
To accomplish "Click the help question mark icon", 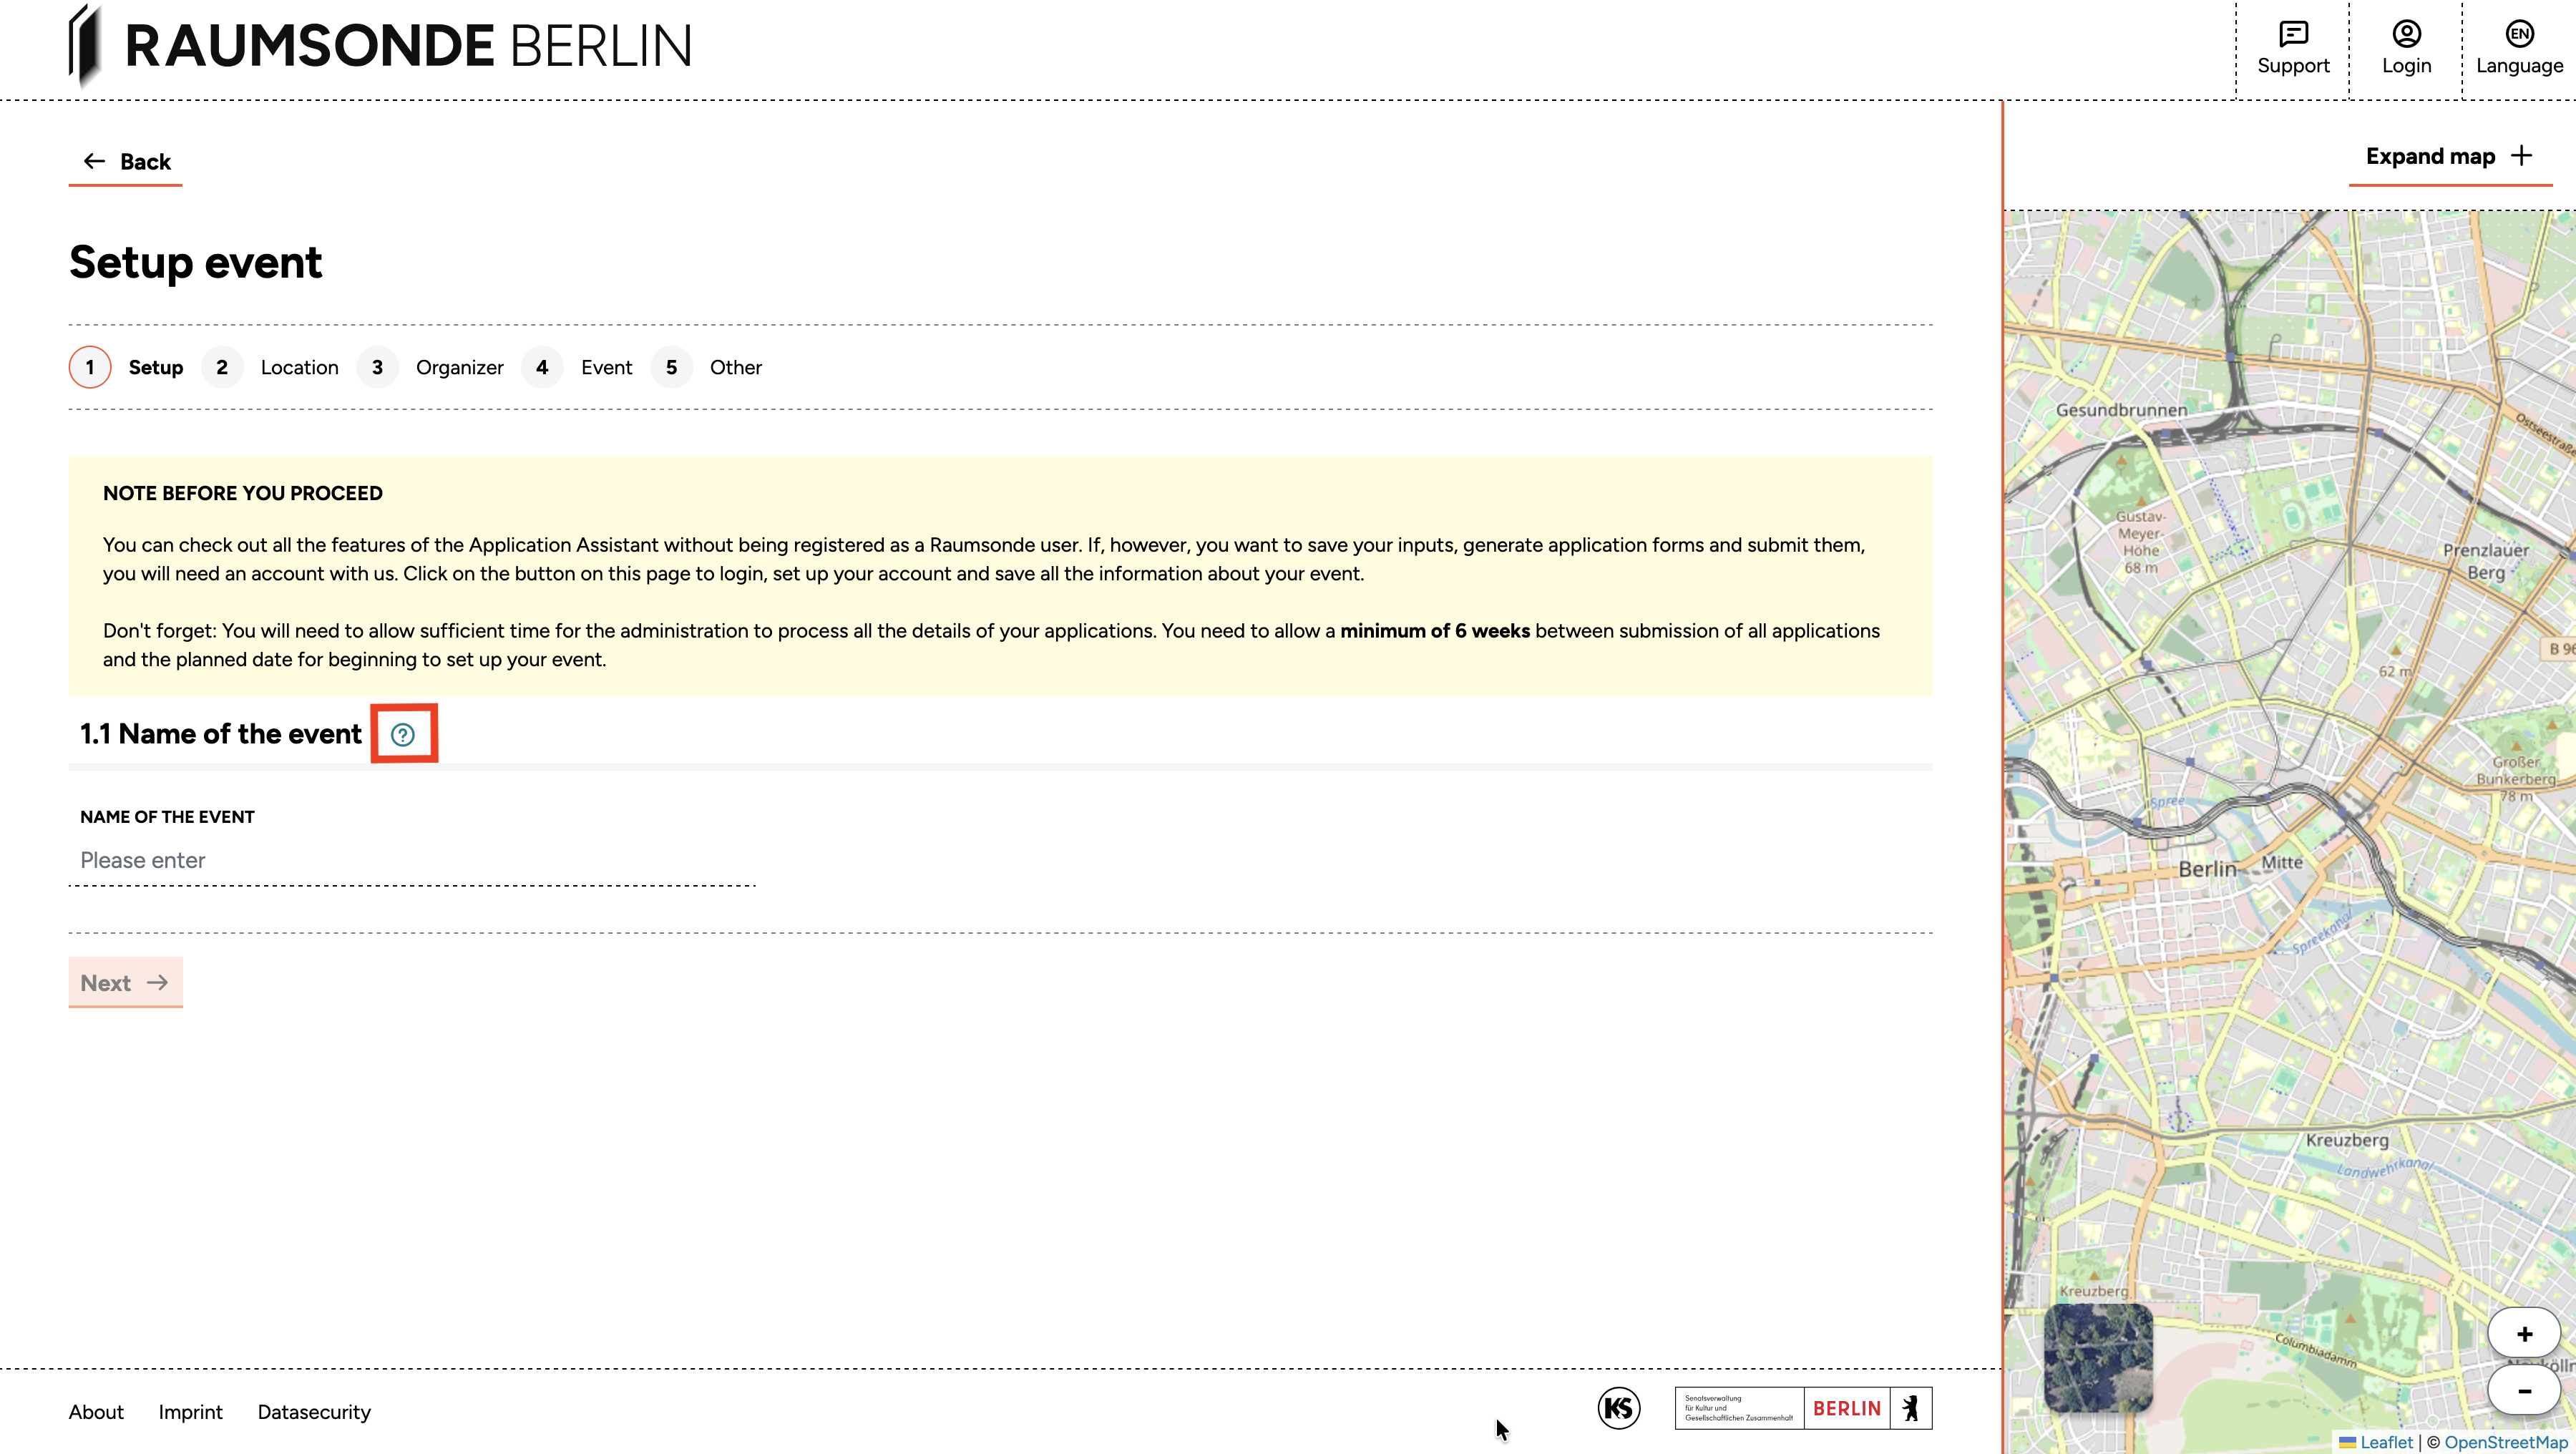I will coord(403,735).
